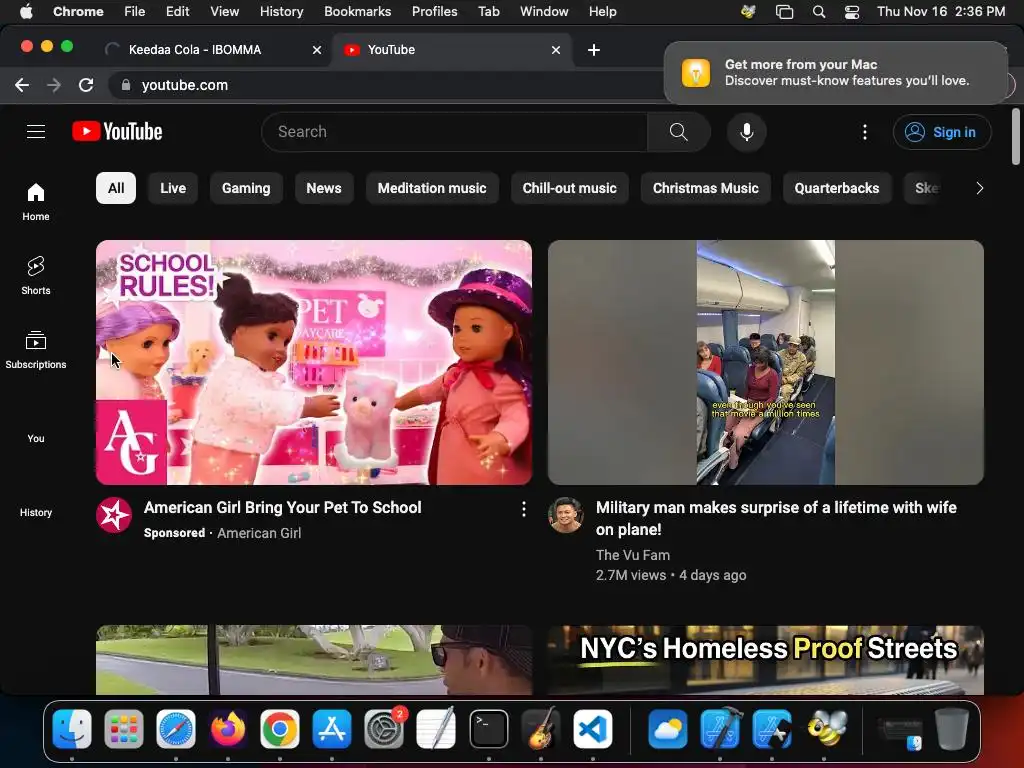
Task: Open the Profiles menu
Action: (434, 12)
